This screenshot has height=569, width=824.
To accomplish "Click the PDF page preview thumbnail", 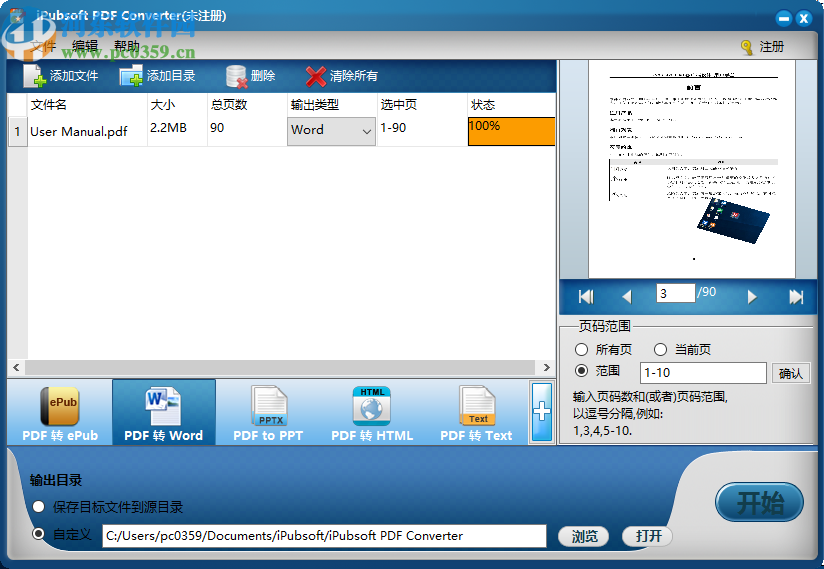I will tap(692, 169).
